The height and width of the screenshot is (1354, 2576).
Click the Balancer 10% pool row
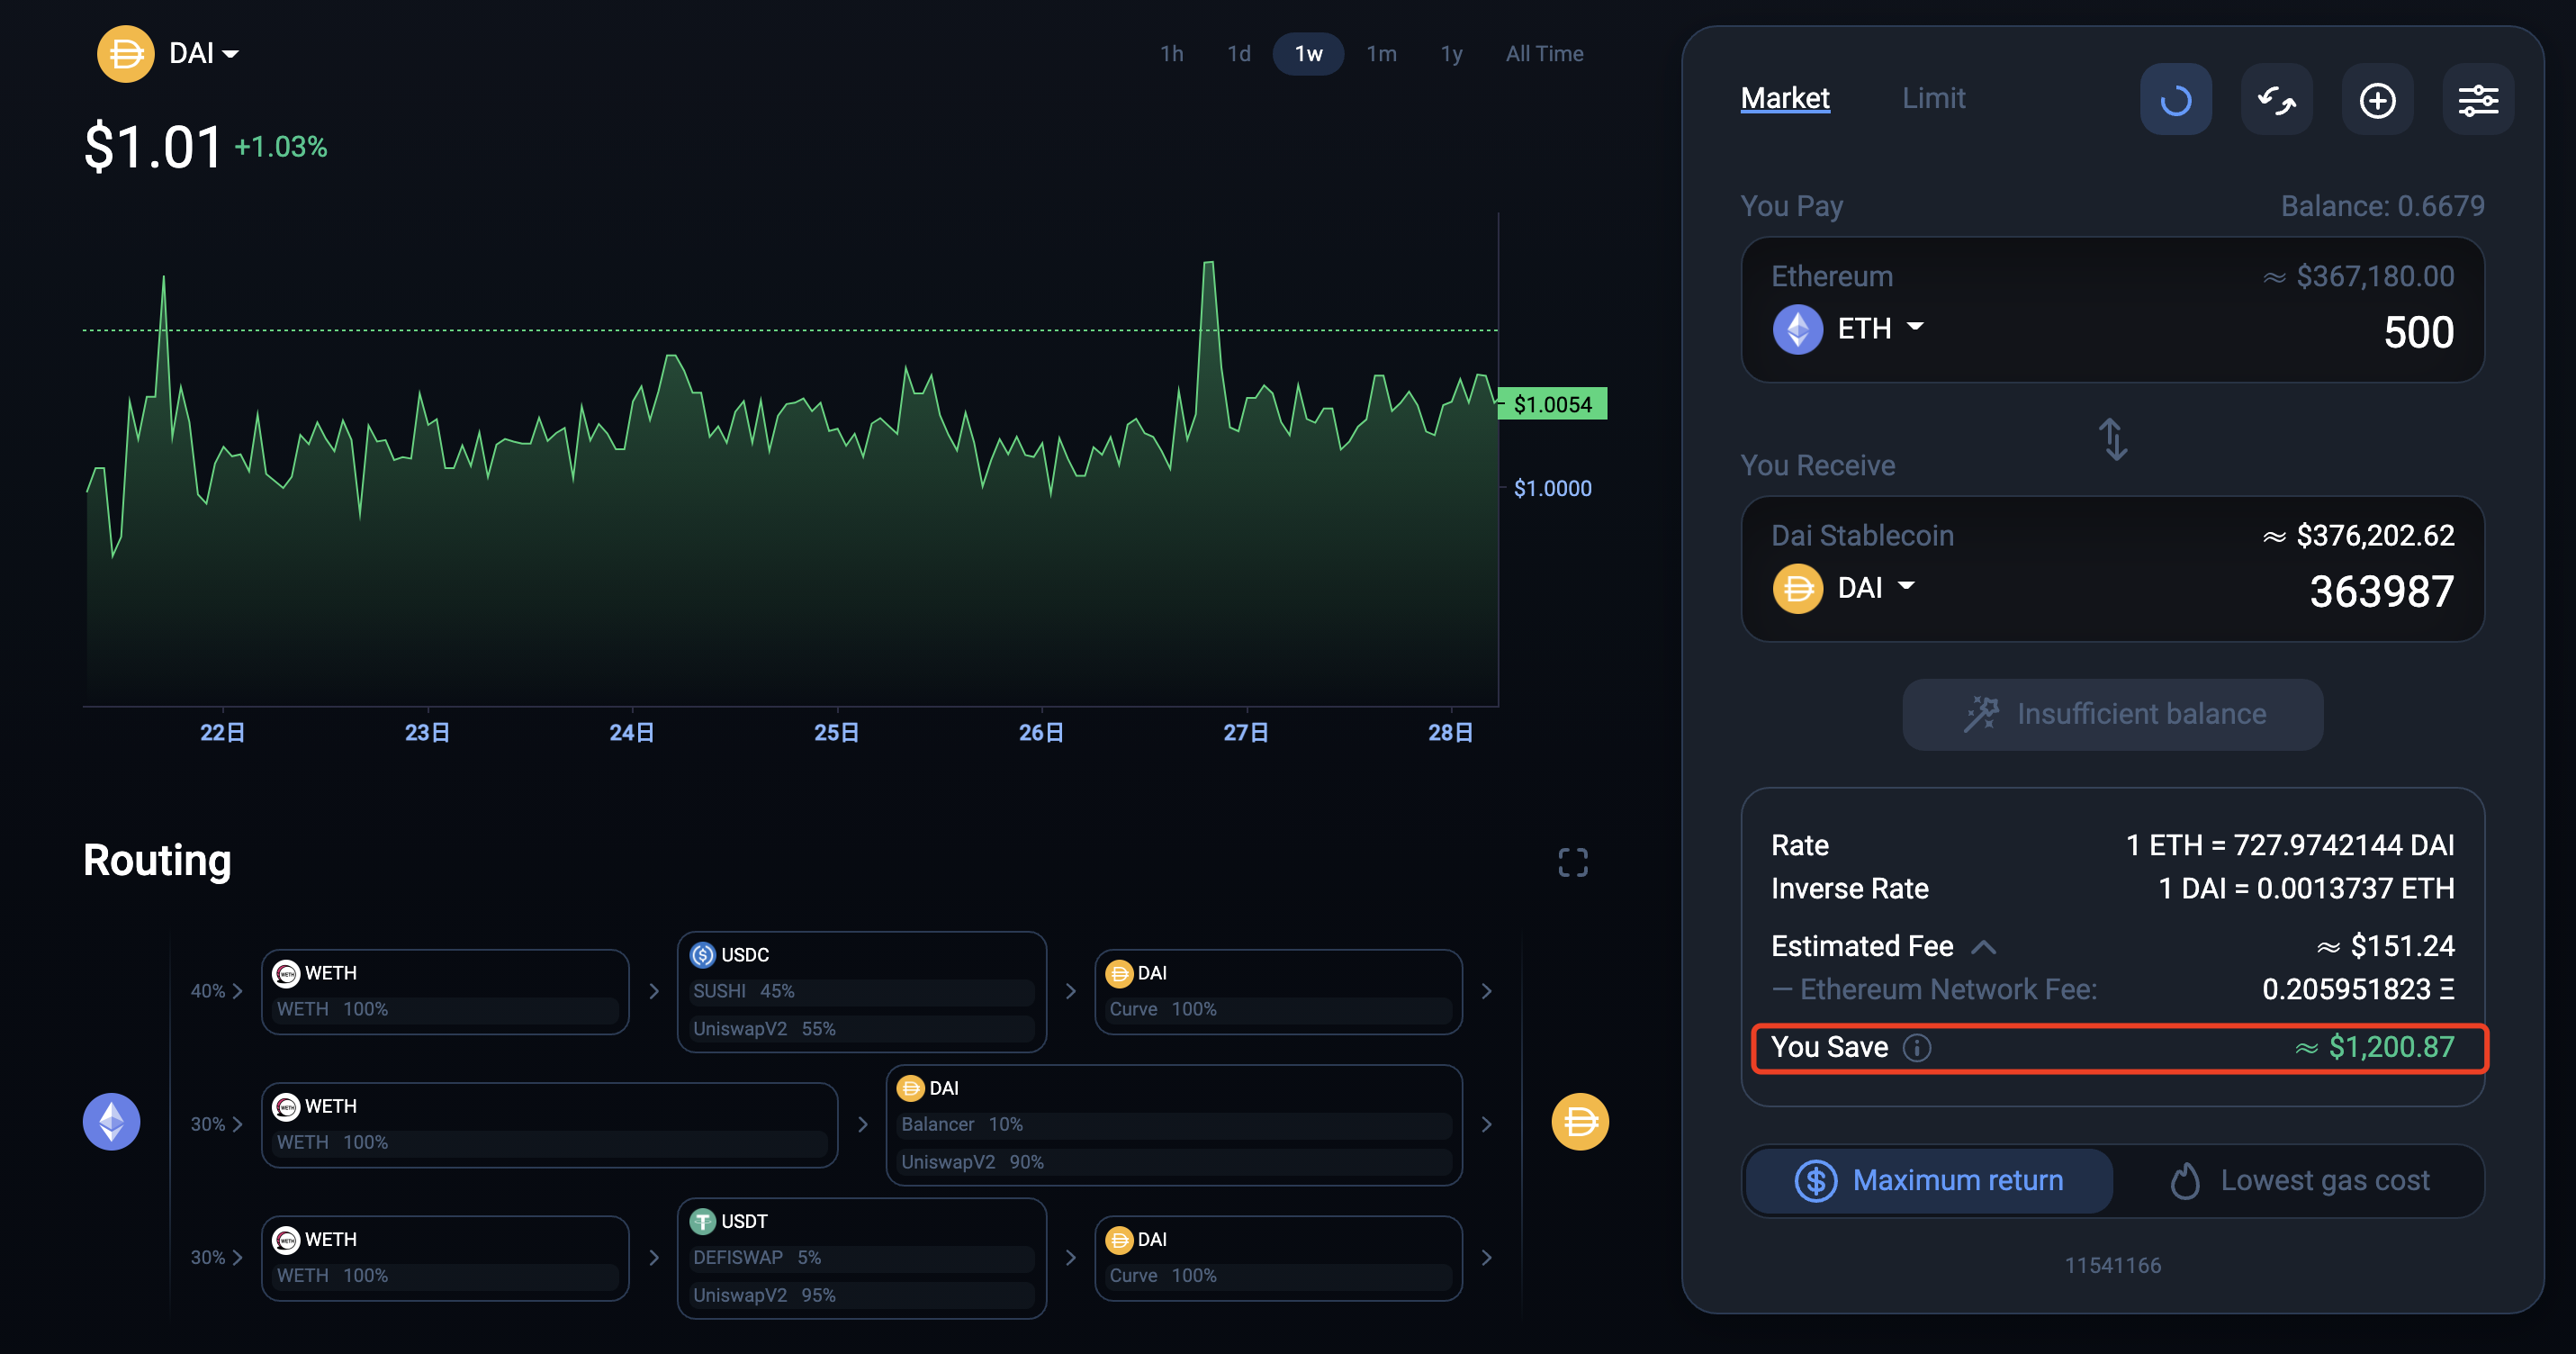1173,1124
